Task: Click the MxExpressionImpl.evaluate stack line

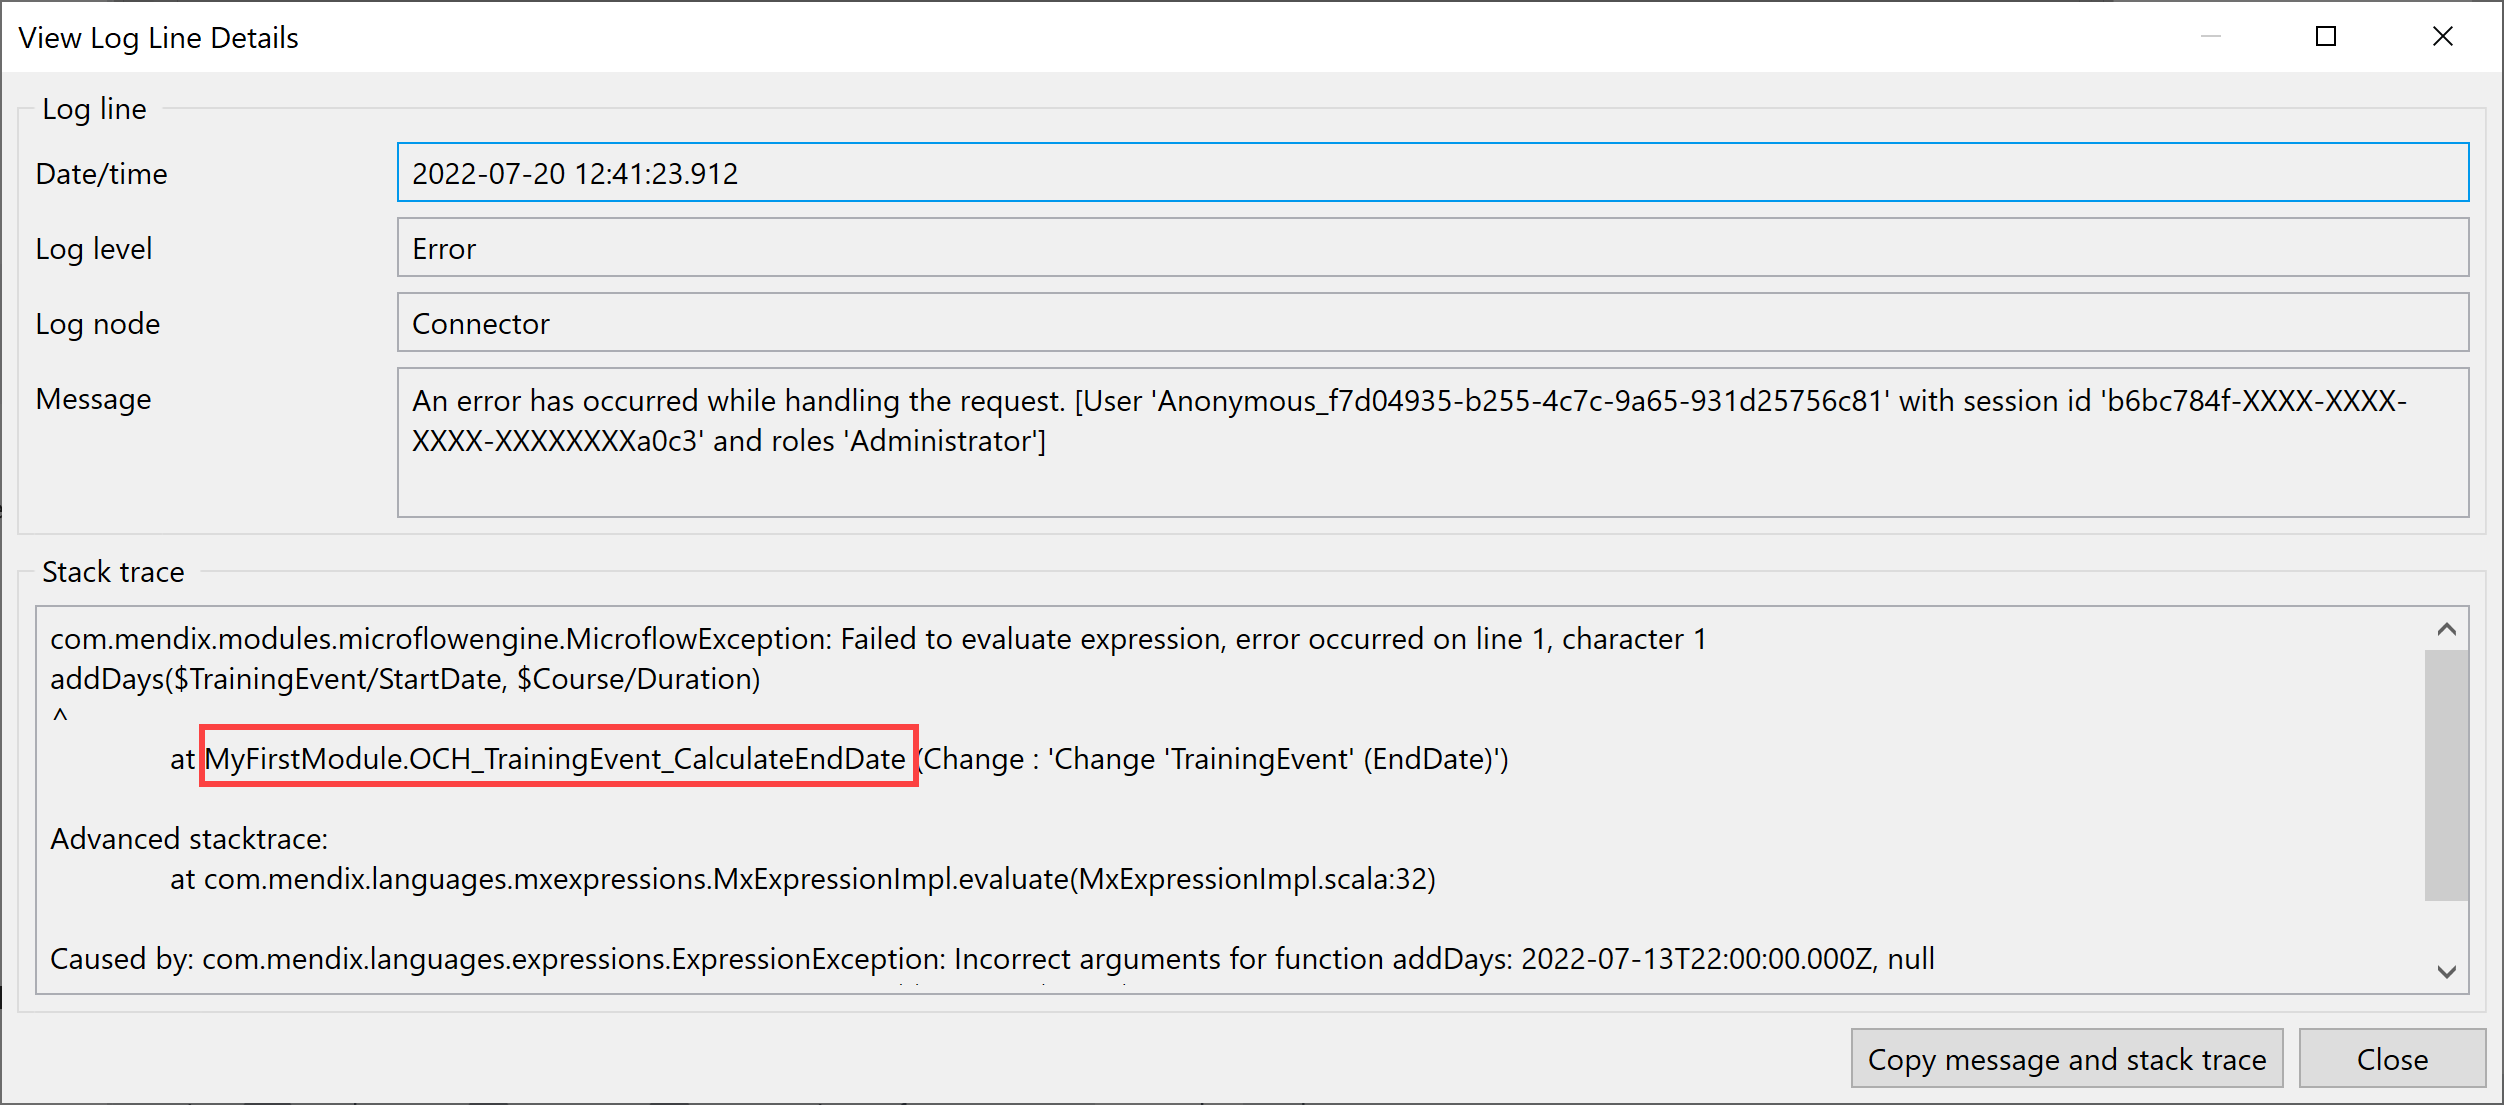Action: [802, 879]
